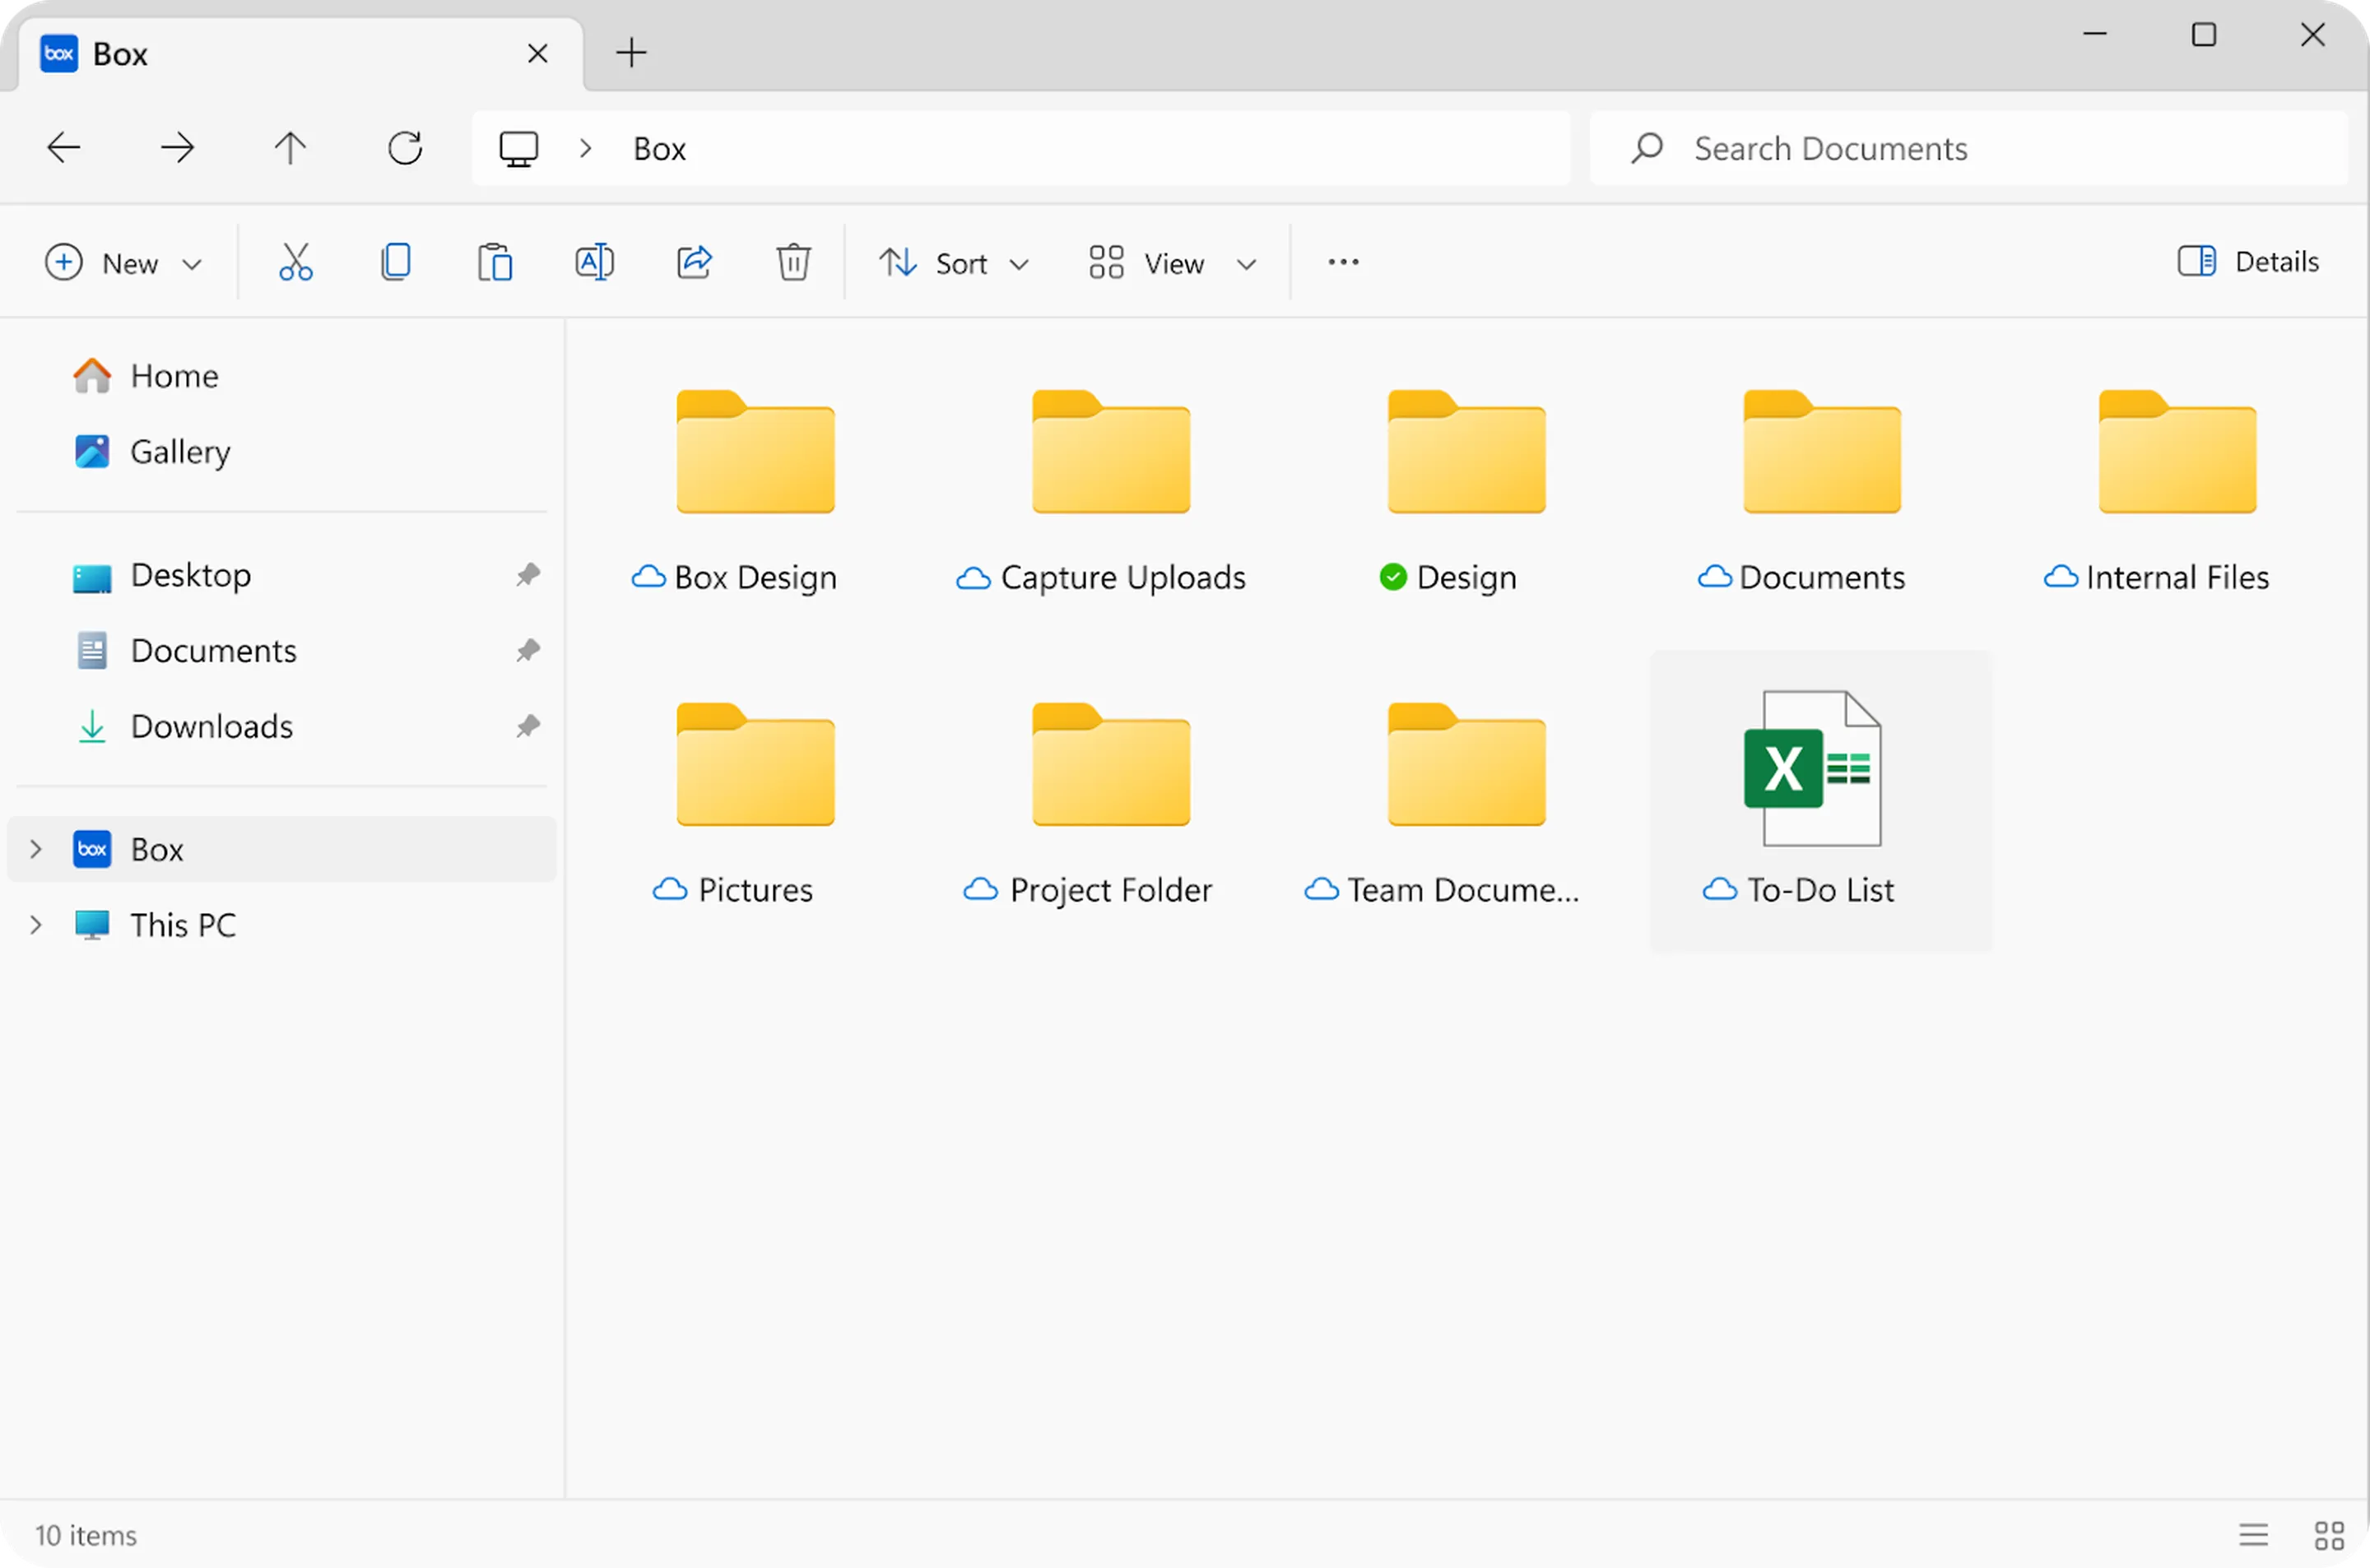Toggle the Details pane
The height and width of the screenshot is (1568, 2370).
click(2248, 262)
